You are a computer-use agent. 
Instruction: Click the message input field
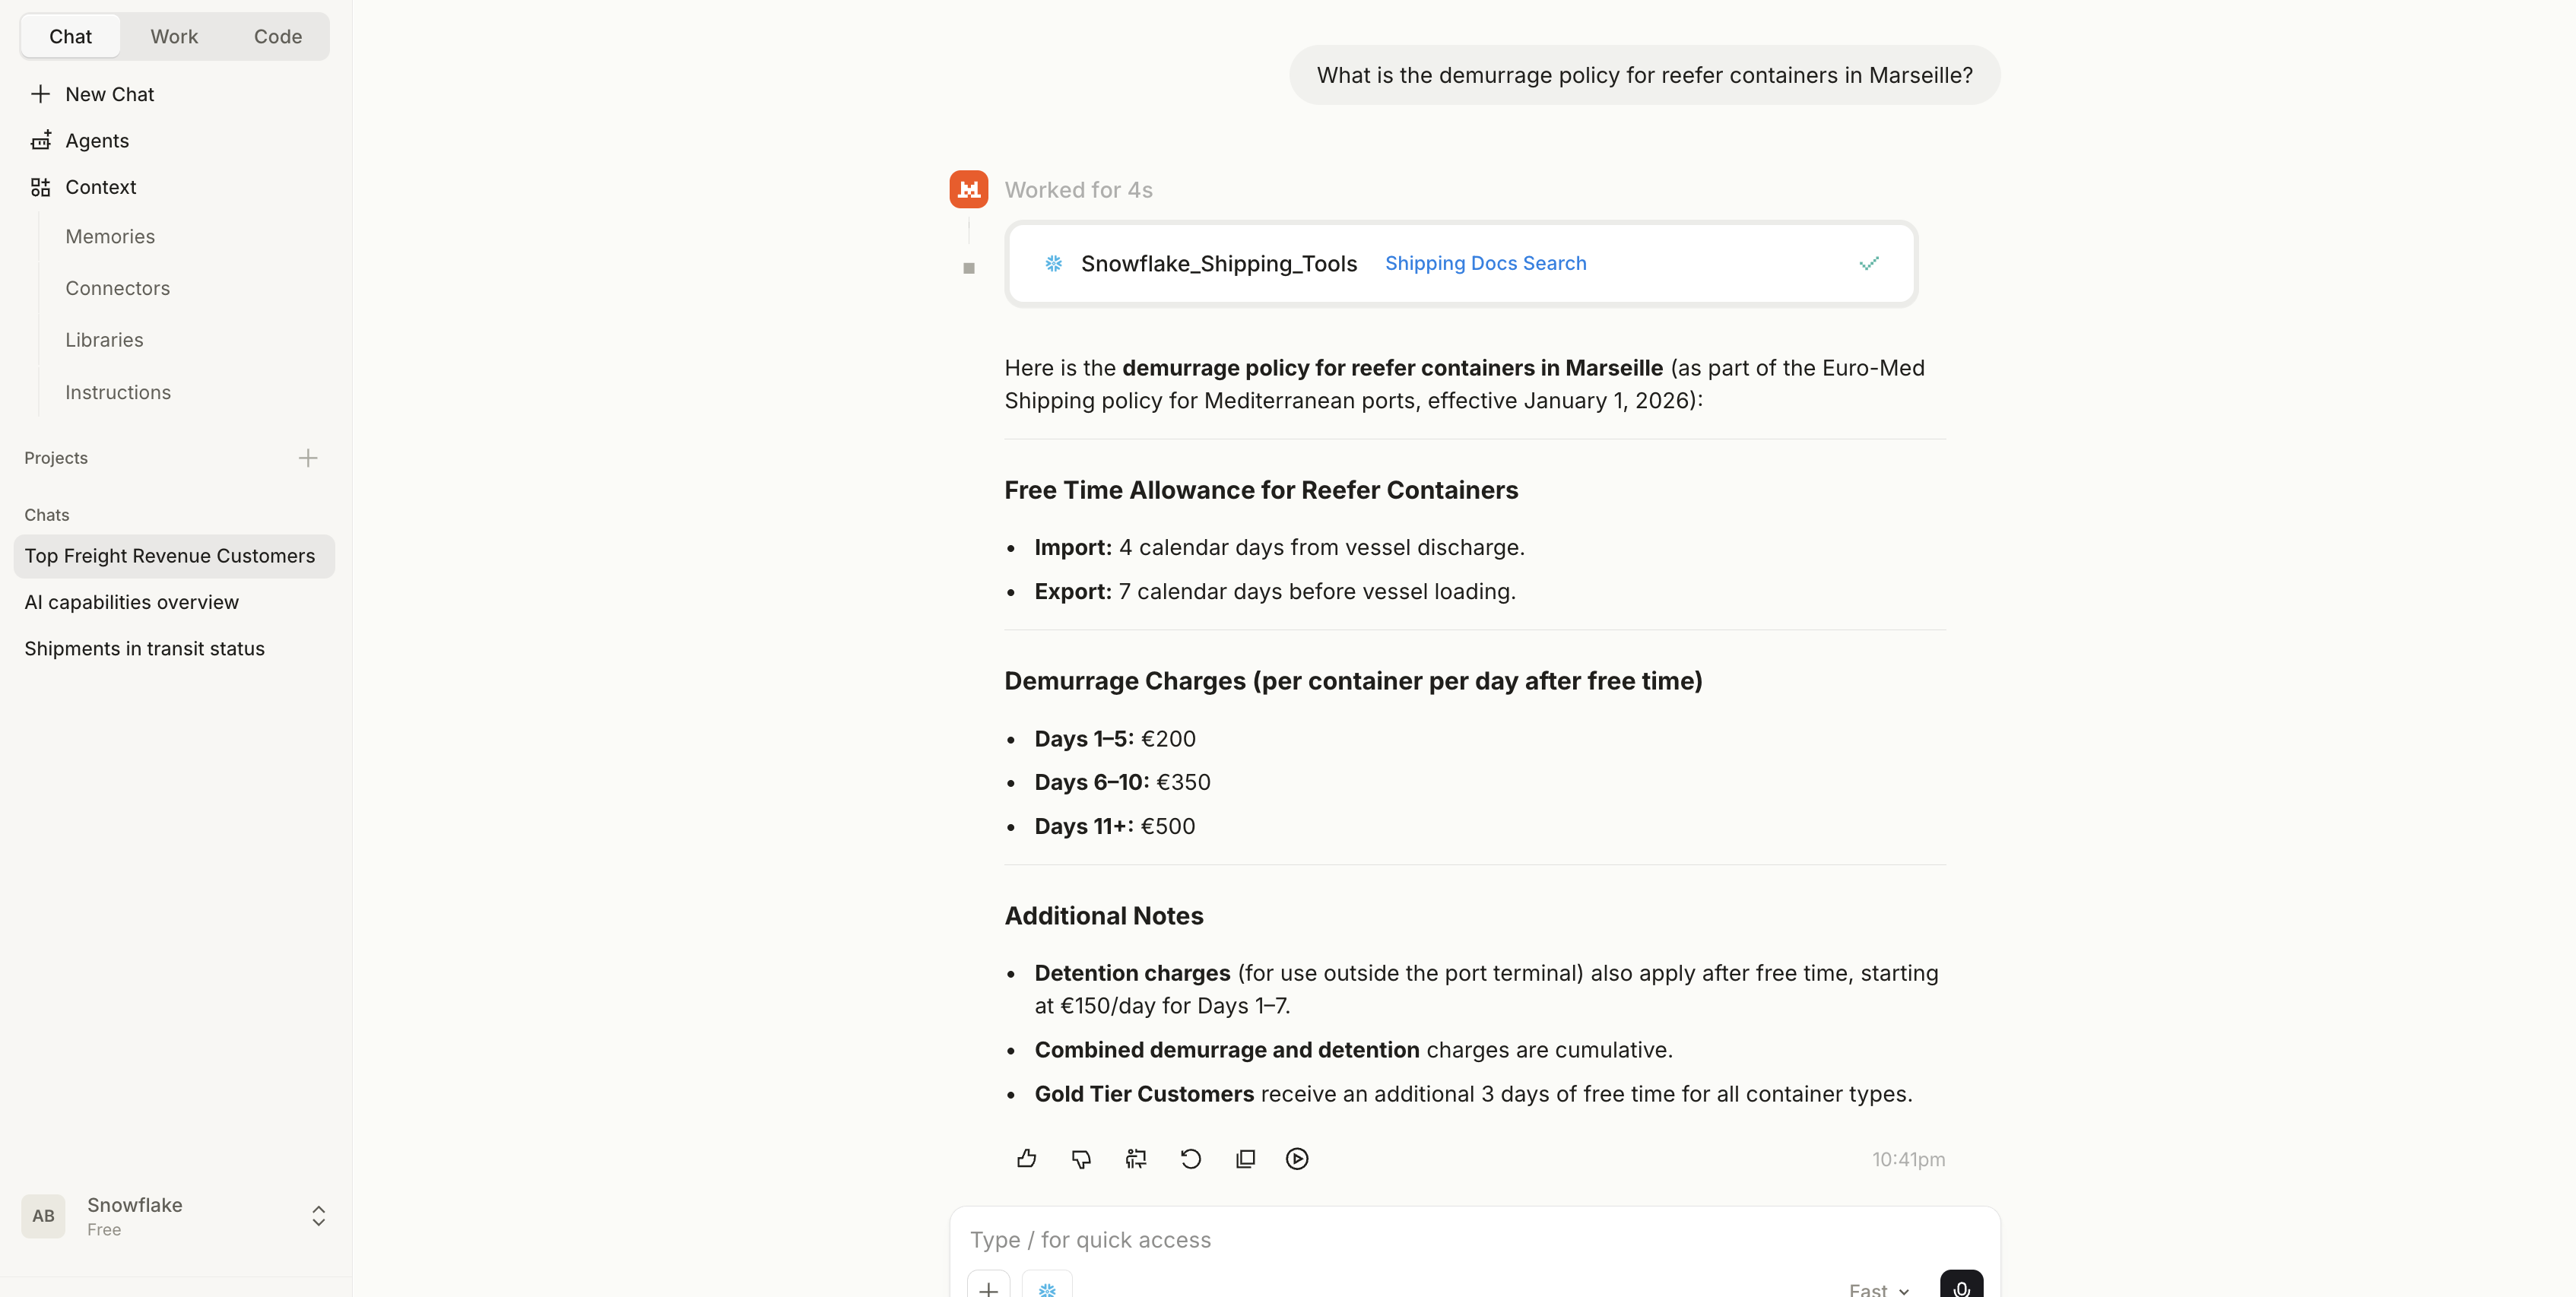pyautogui.click(x=1474, y=1241)
